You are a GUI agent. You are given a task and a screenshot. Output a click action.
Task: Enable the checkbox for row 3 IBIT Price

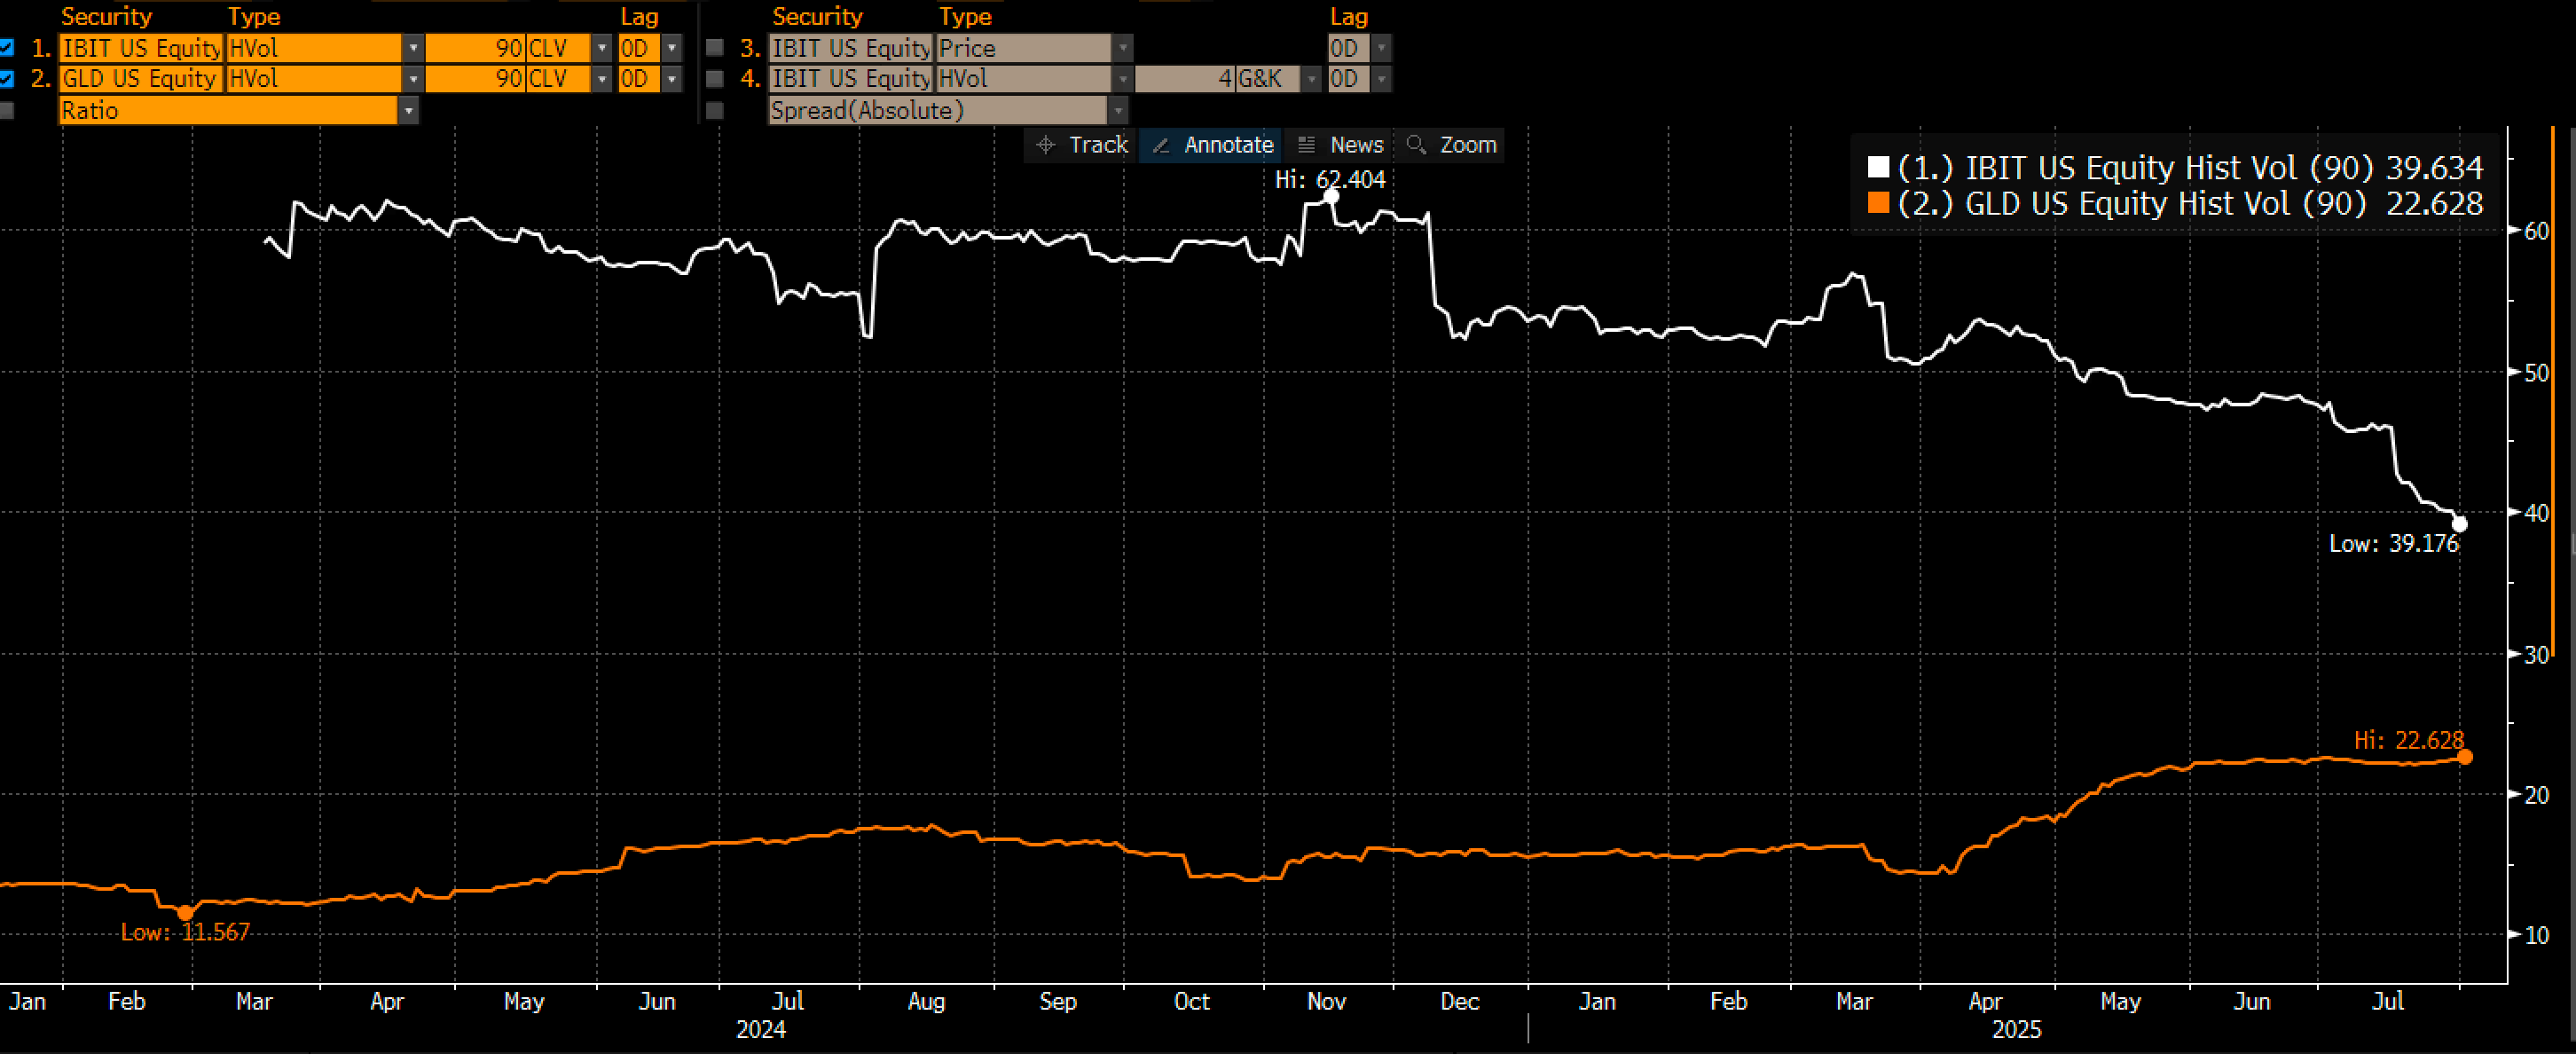point(714,47)
